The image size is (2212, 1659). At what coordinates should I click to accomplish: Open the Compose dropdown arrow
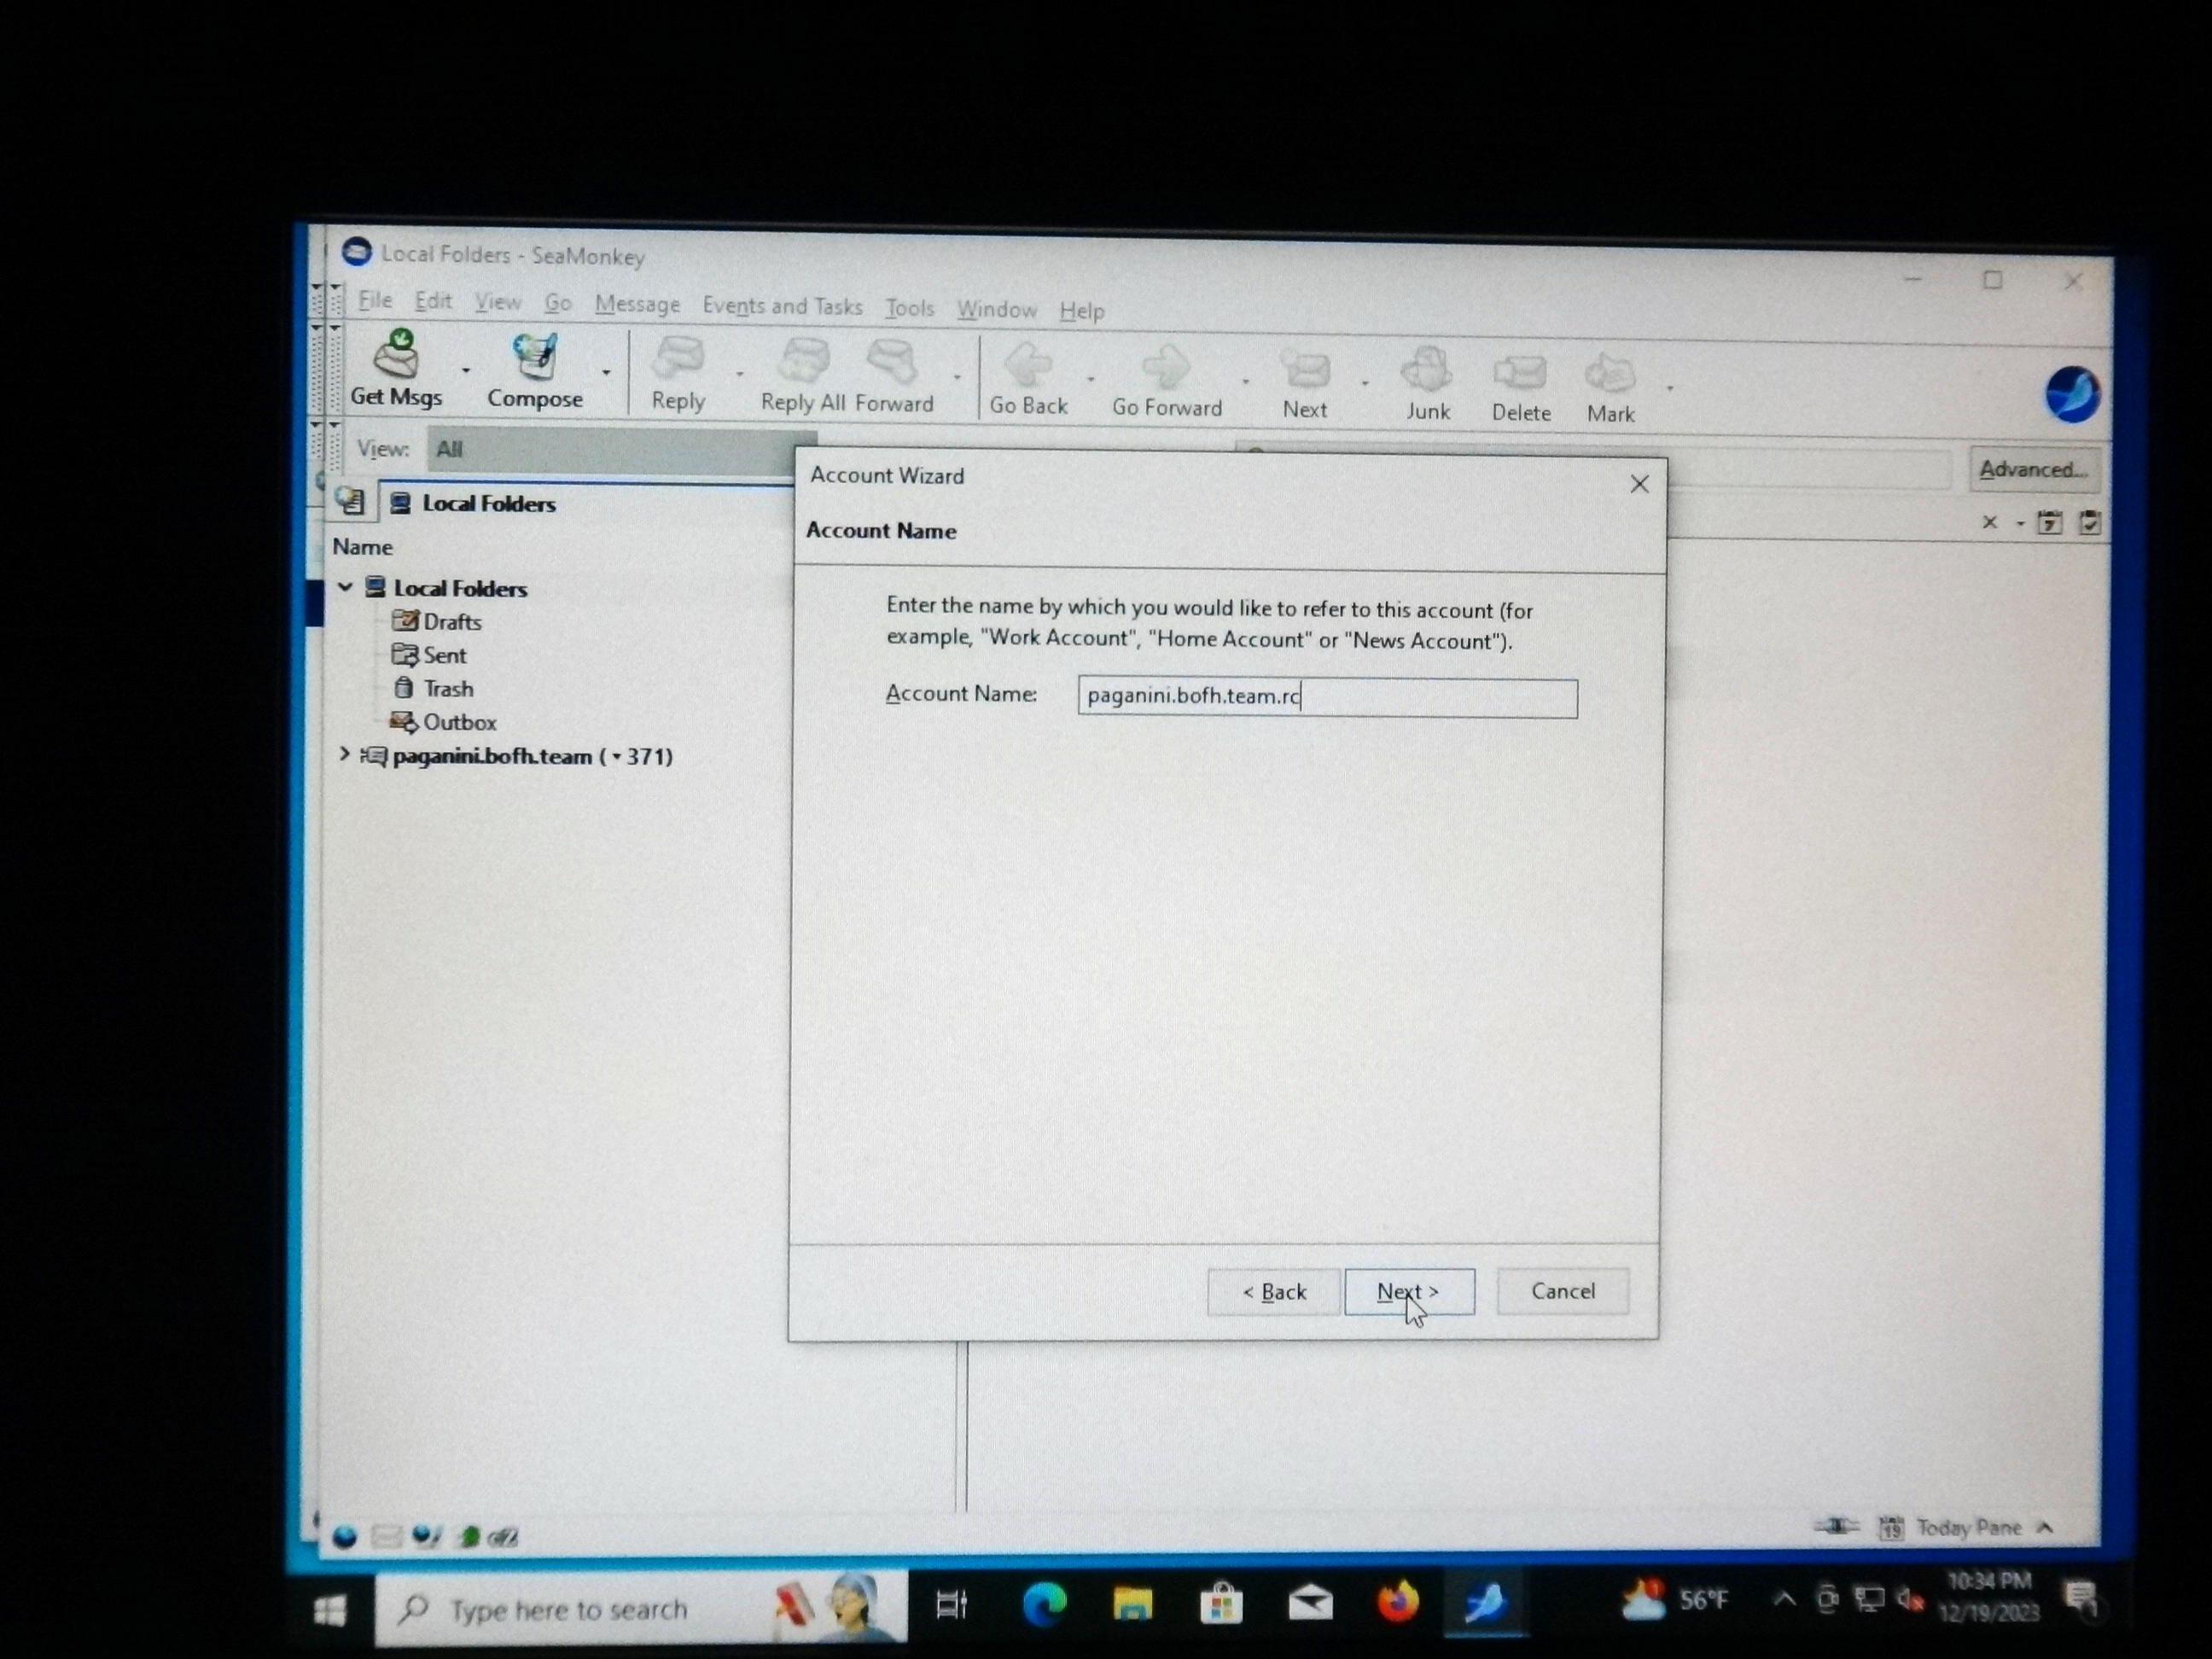(606, 372)
